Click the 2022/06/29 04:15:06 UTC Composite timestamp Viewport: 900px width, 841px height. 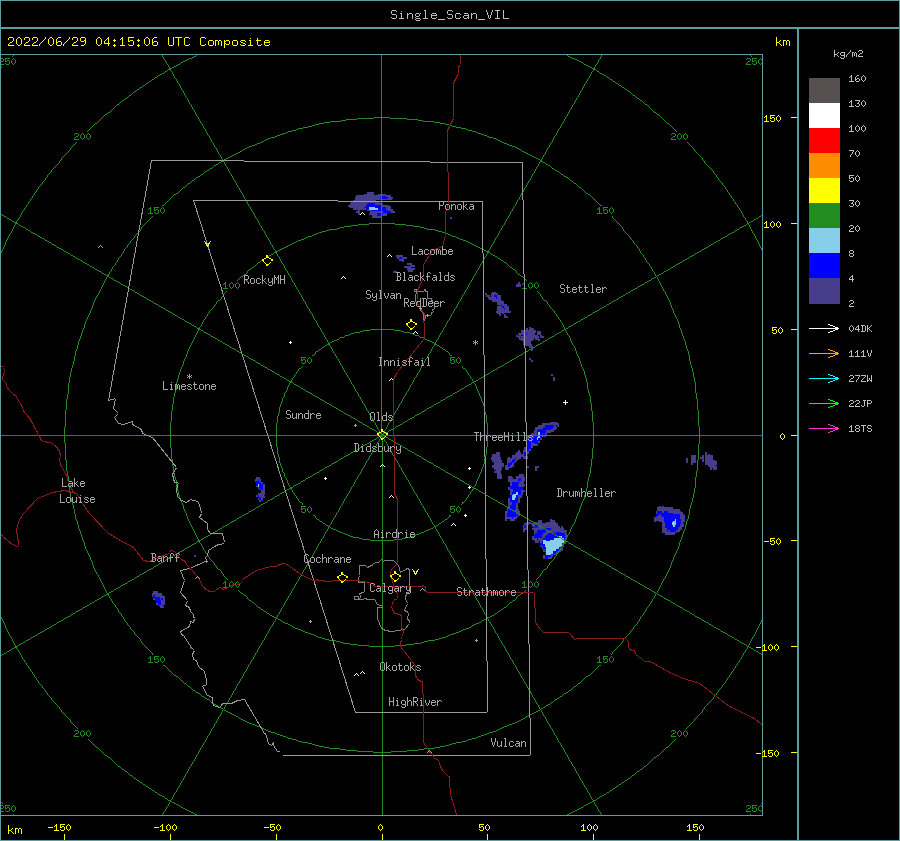(x=138, y=42)
